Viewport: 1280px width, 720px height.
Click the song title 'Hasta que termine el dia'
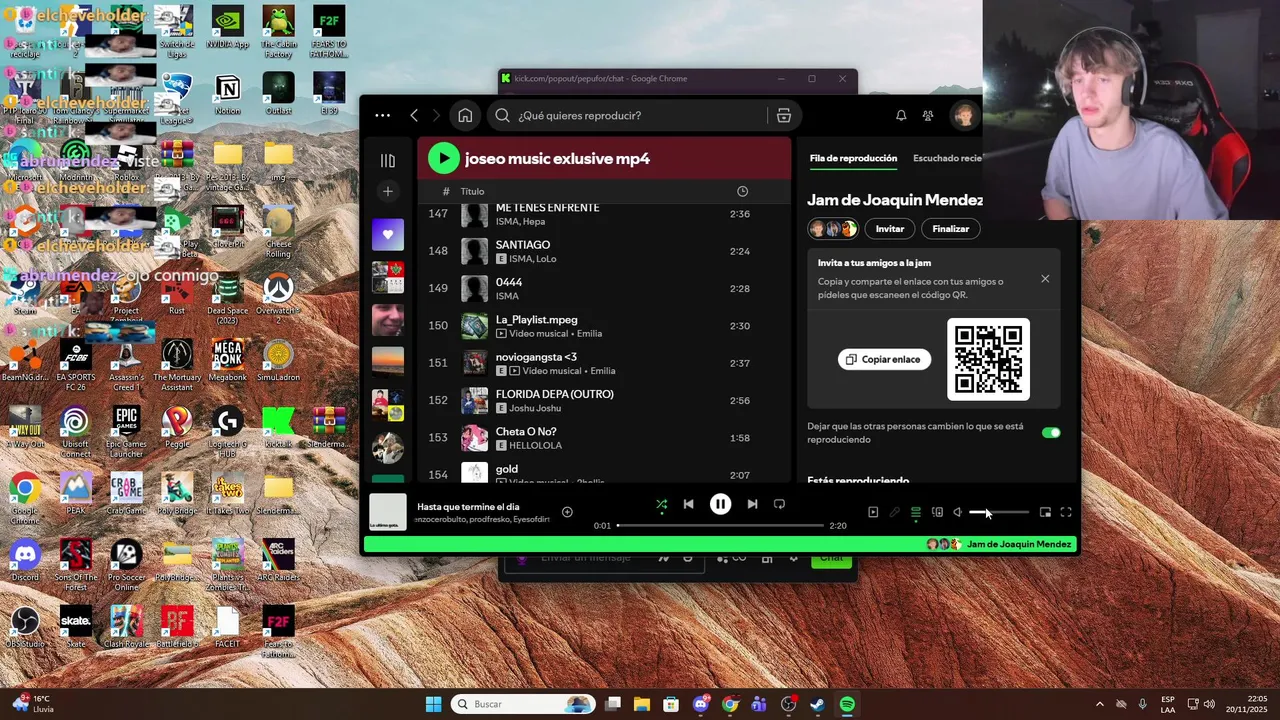(468, 507)
